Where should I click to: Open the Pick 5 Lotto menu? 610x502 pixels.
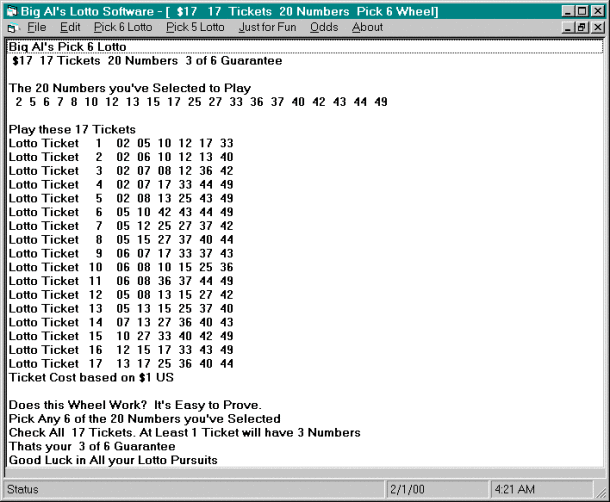(195, 27)
